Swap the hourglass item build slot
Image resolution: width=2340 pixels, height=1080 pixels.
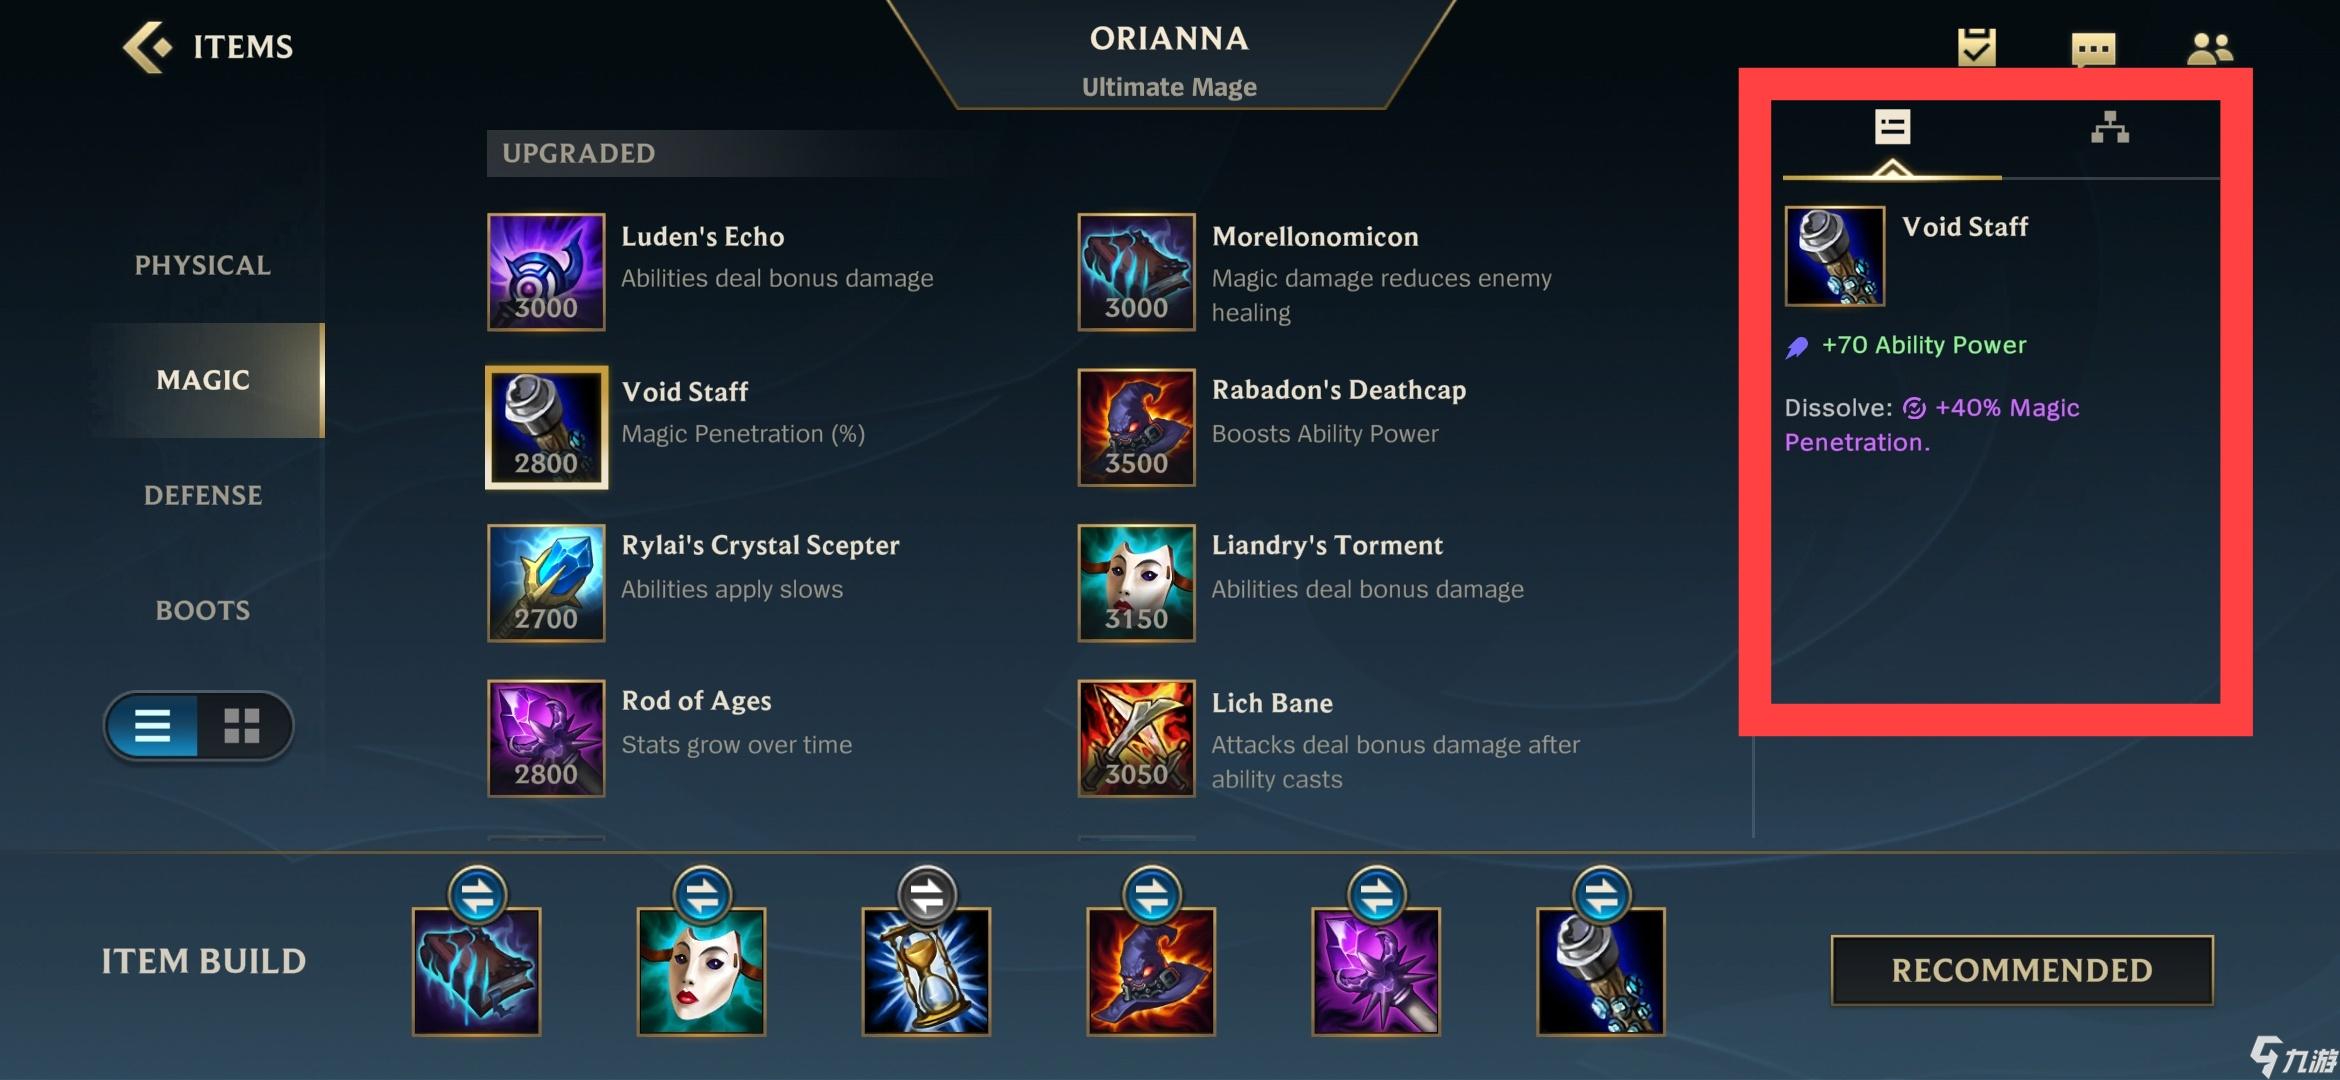click(x=927, y=895)
